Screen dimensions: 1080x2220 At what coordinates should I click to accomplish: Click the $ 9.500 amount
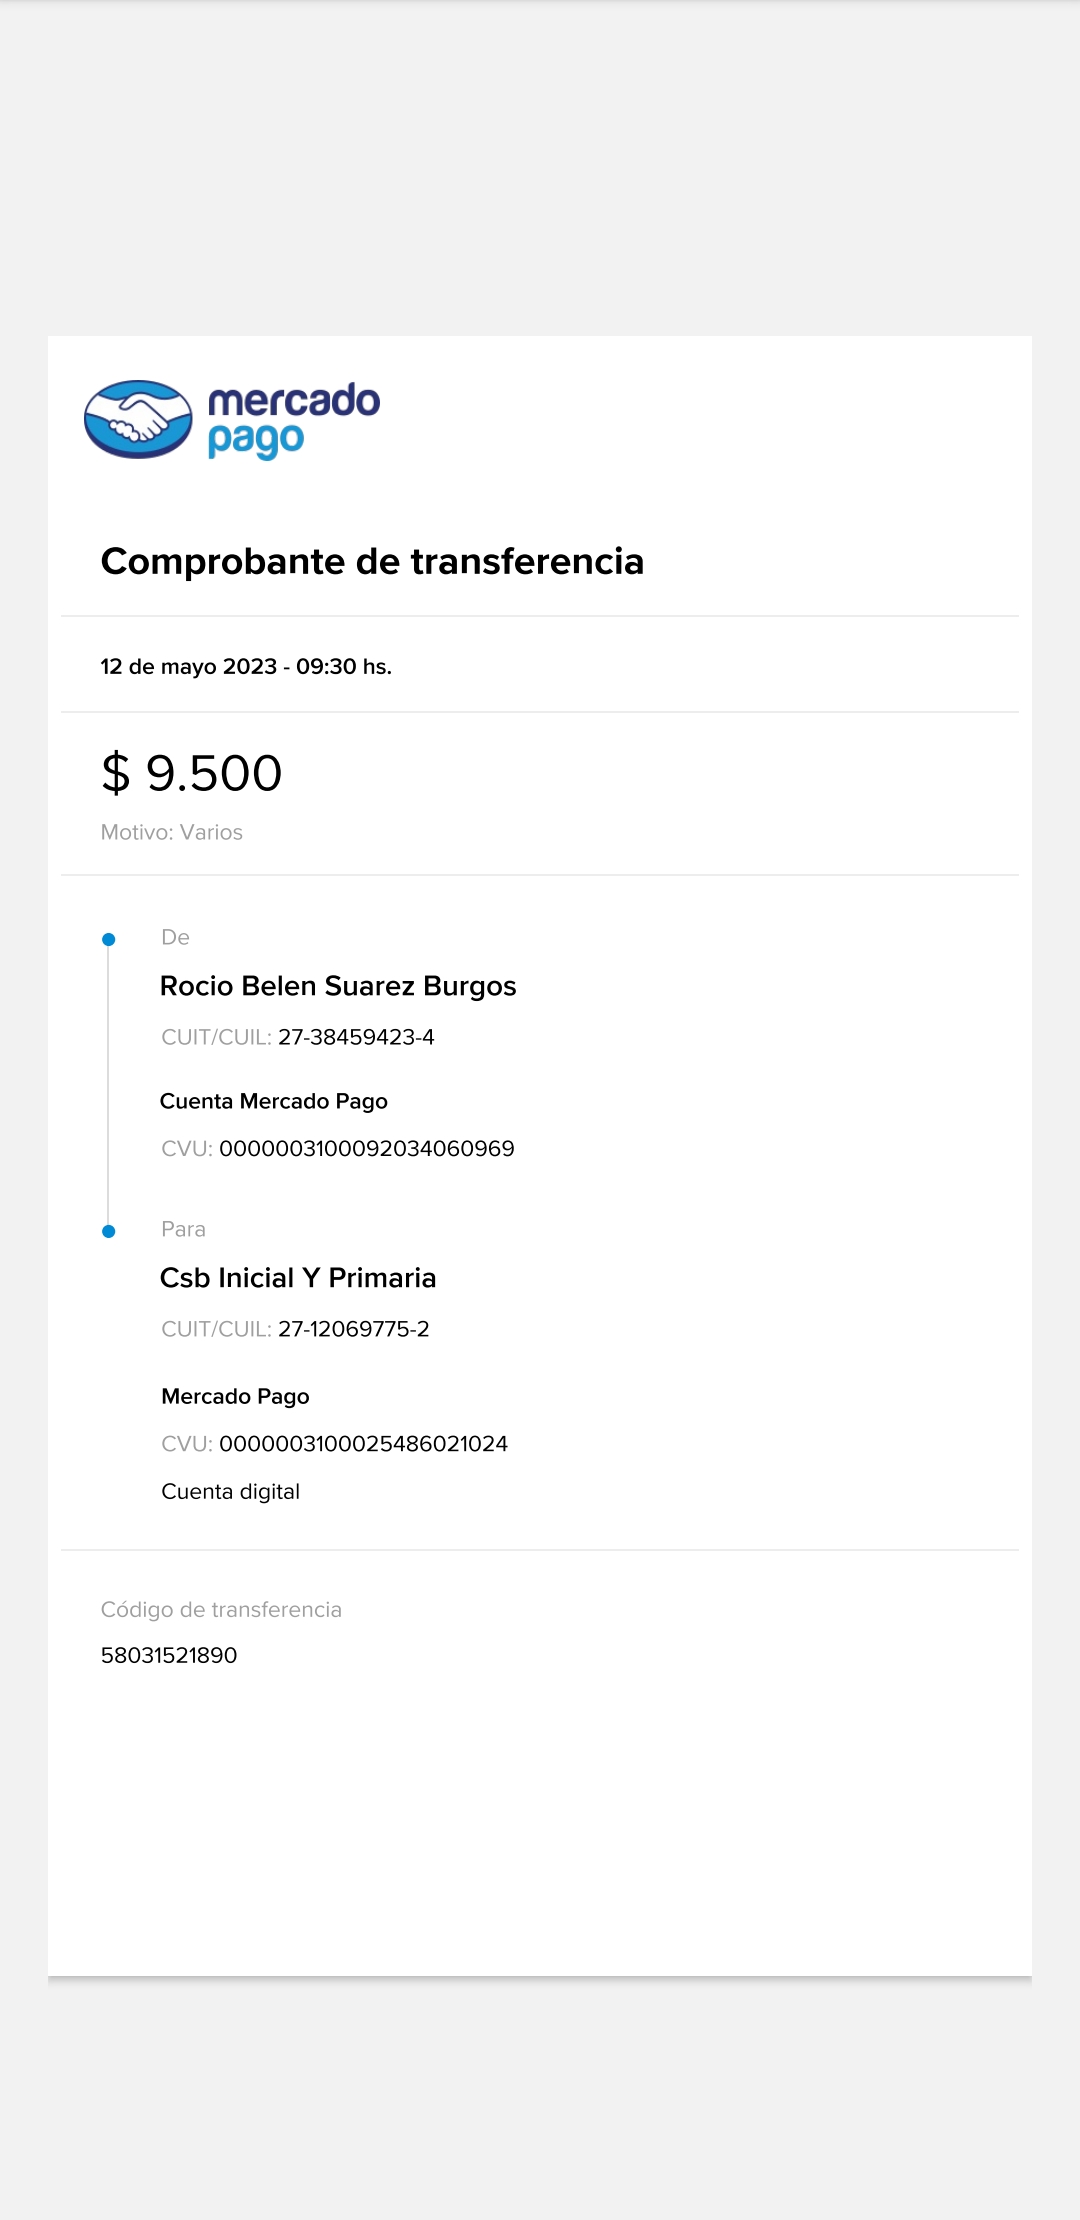click(192, 774)
